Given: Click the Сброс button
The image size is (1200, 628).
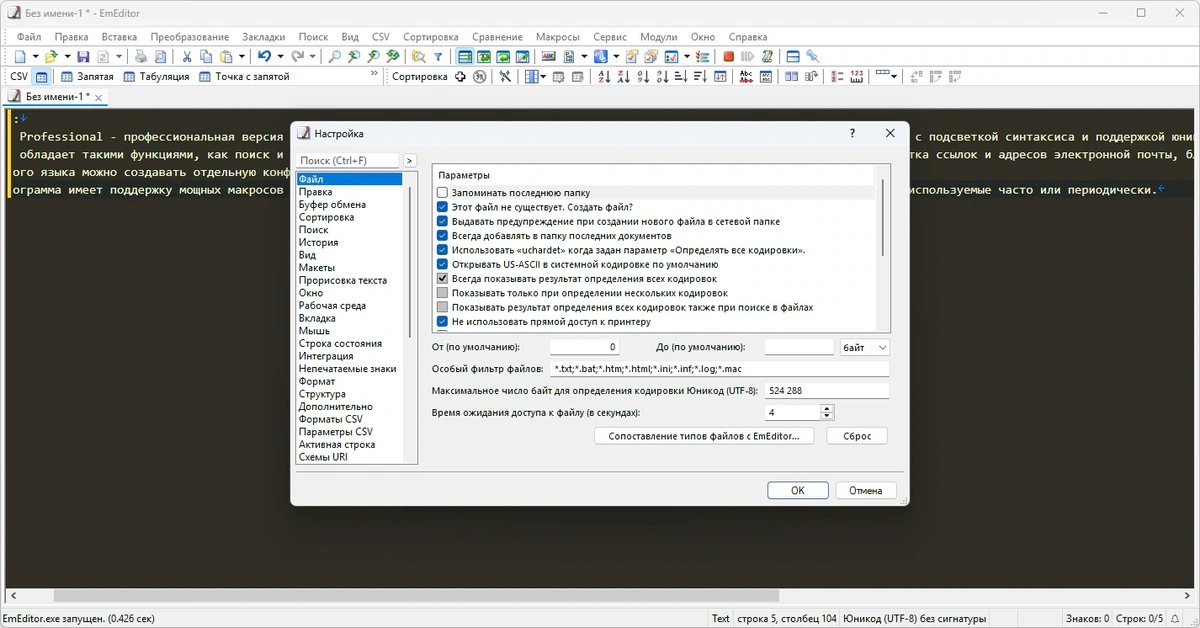Looking at the screenshot, I should pyautogui.click(x=857, y=436).
